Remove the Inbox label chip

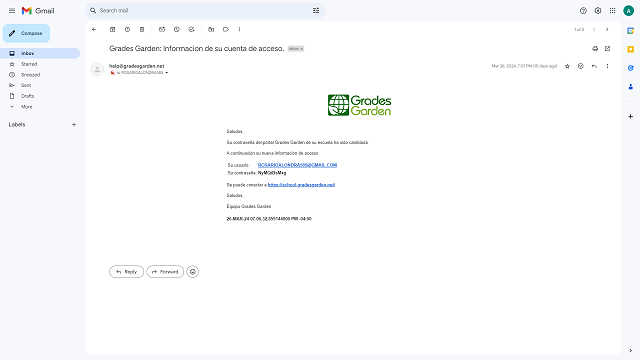tap(302, 49)
